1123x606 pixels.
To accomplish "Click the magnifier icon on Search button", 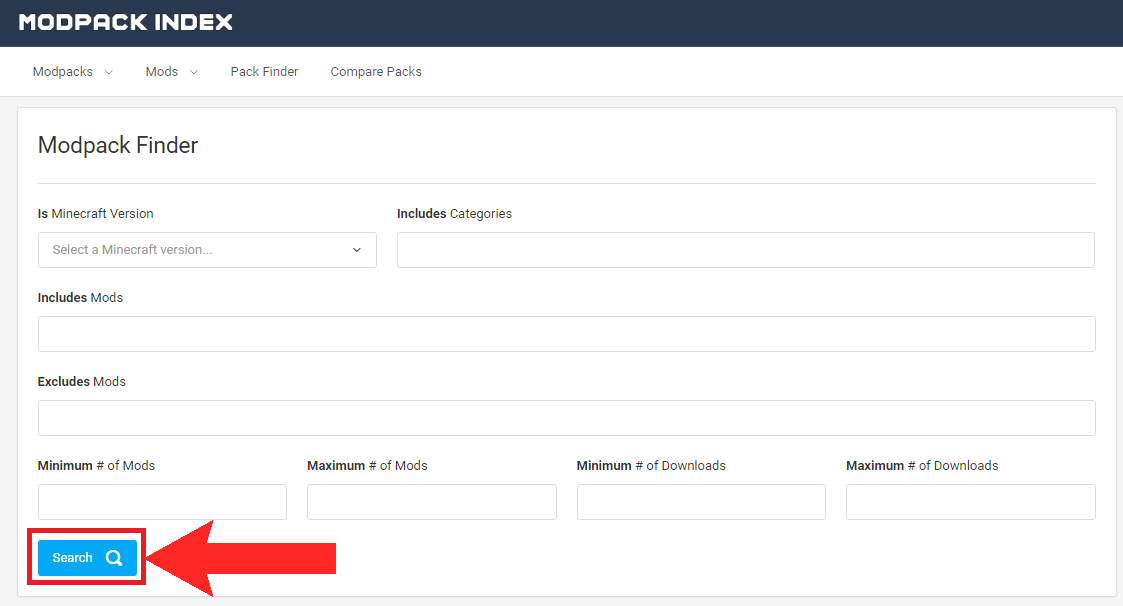I will [114, 558].
